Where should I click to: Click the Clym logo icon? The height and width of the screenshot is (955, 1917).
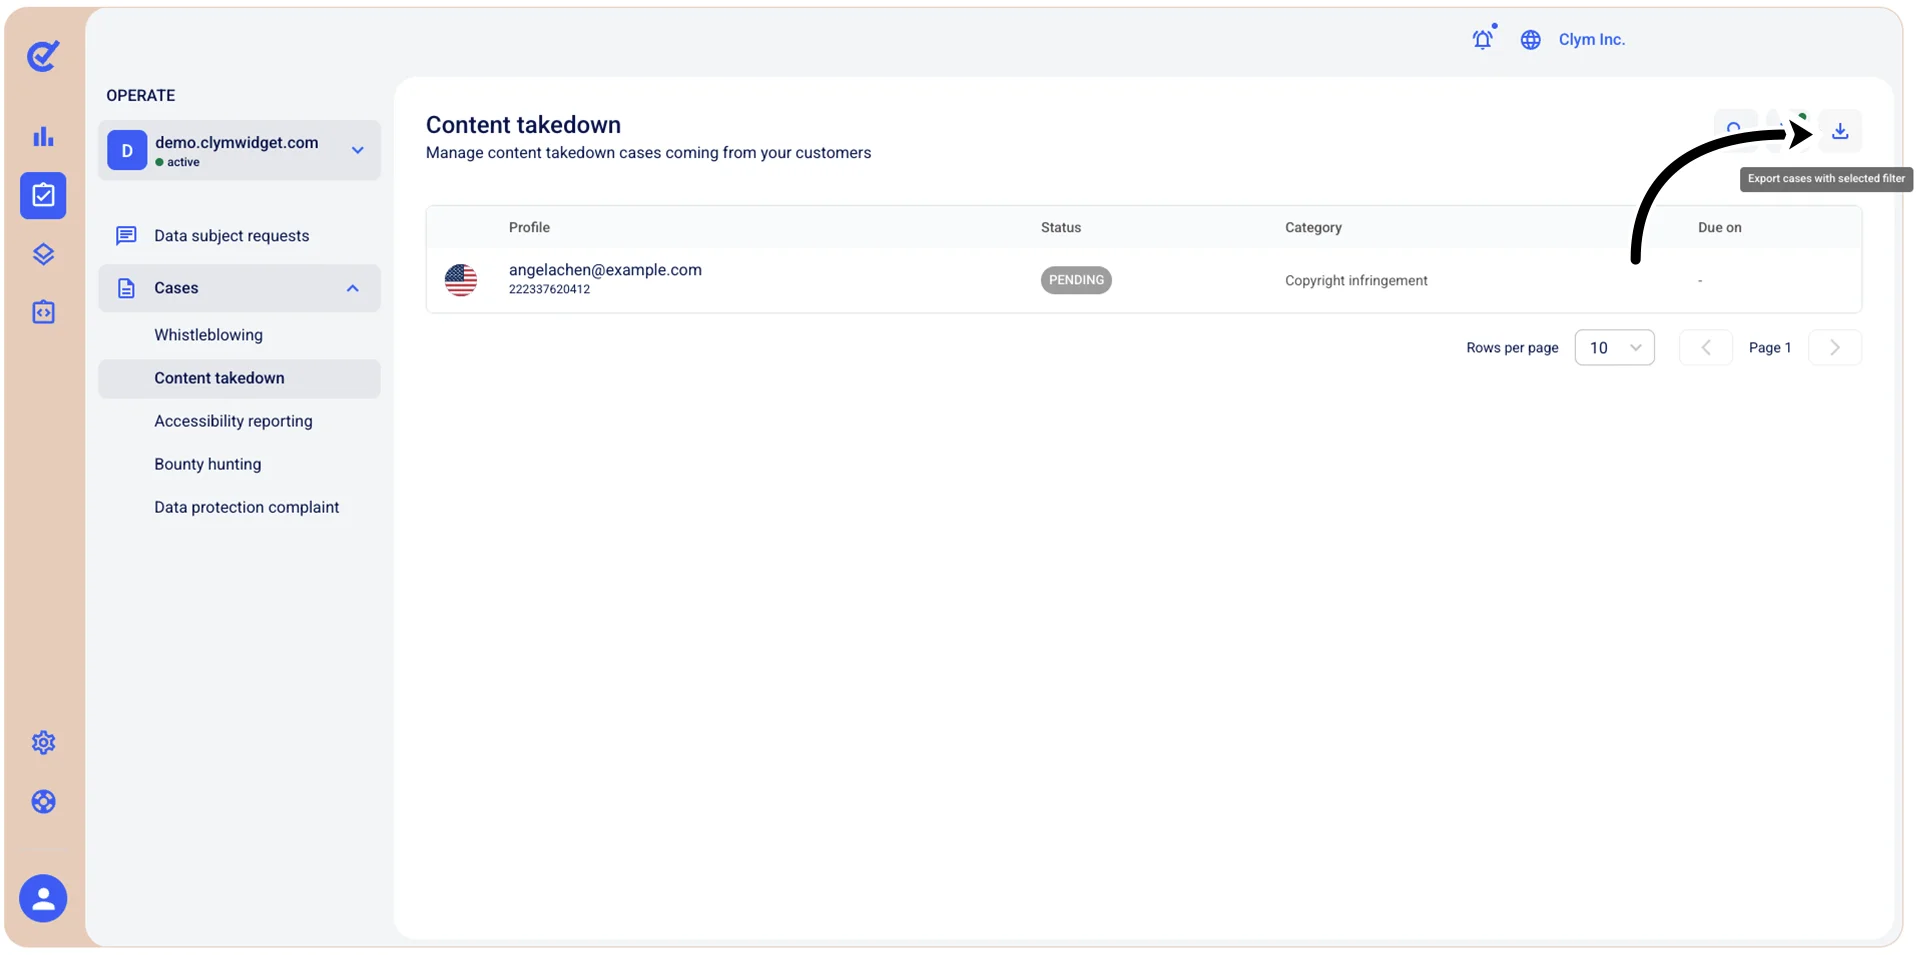click(x=43, y=56)
